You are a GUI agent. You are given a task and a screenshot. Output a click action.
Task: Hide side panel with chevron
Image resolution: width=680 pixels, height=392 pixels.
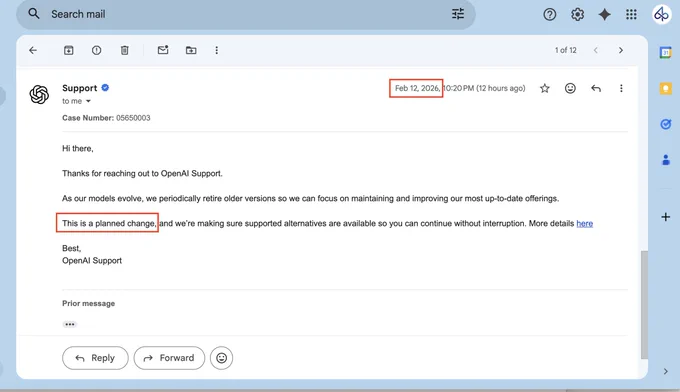tap(666, 372)
